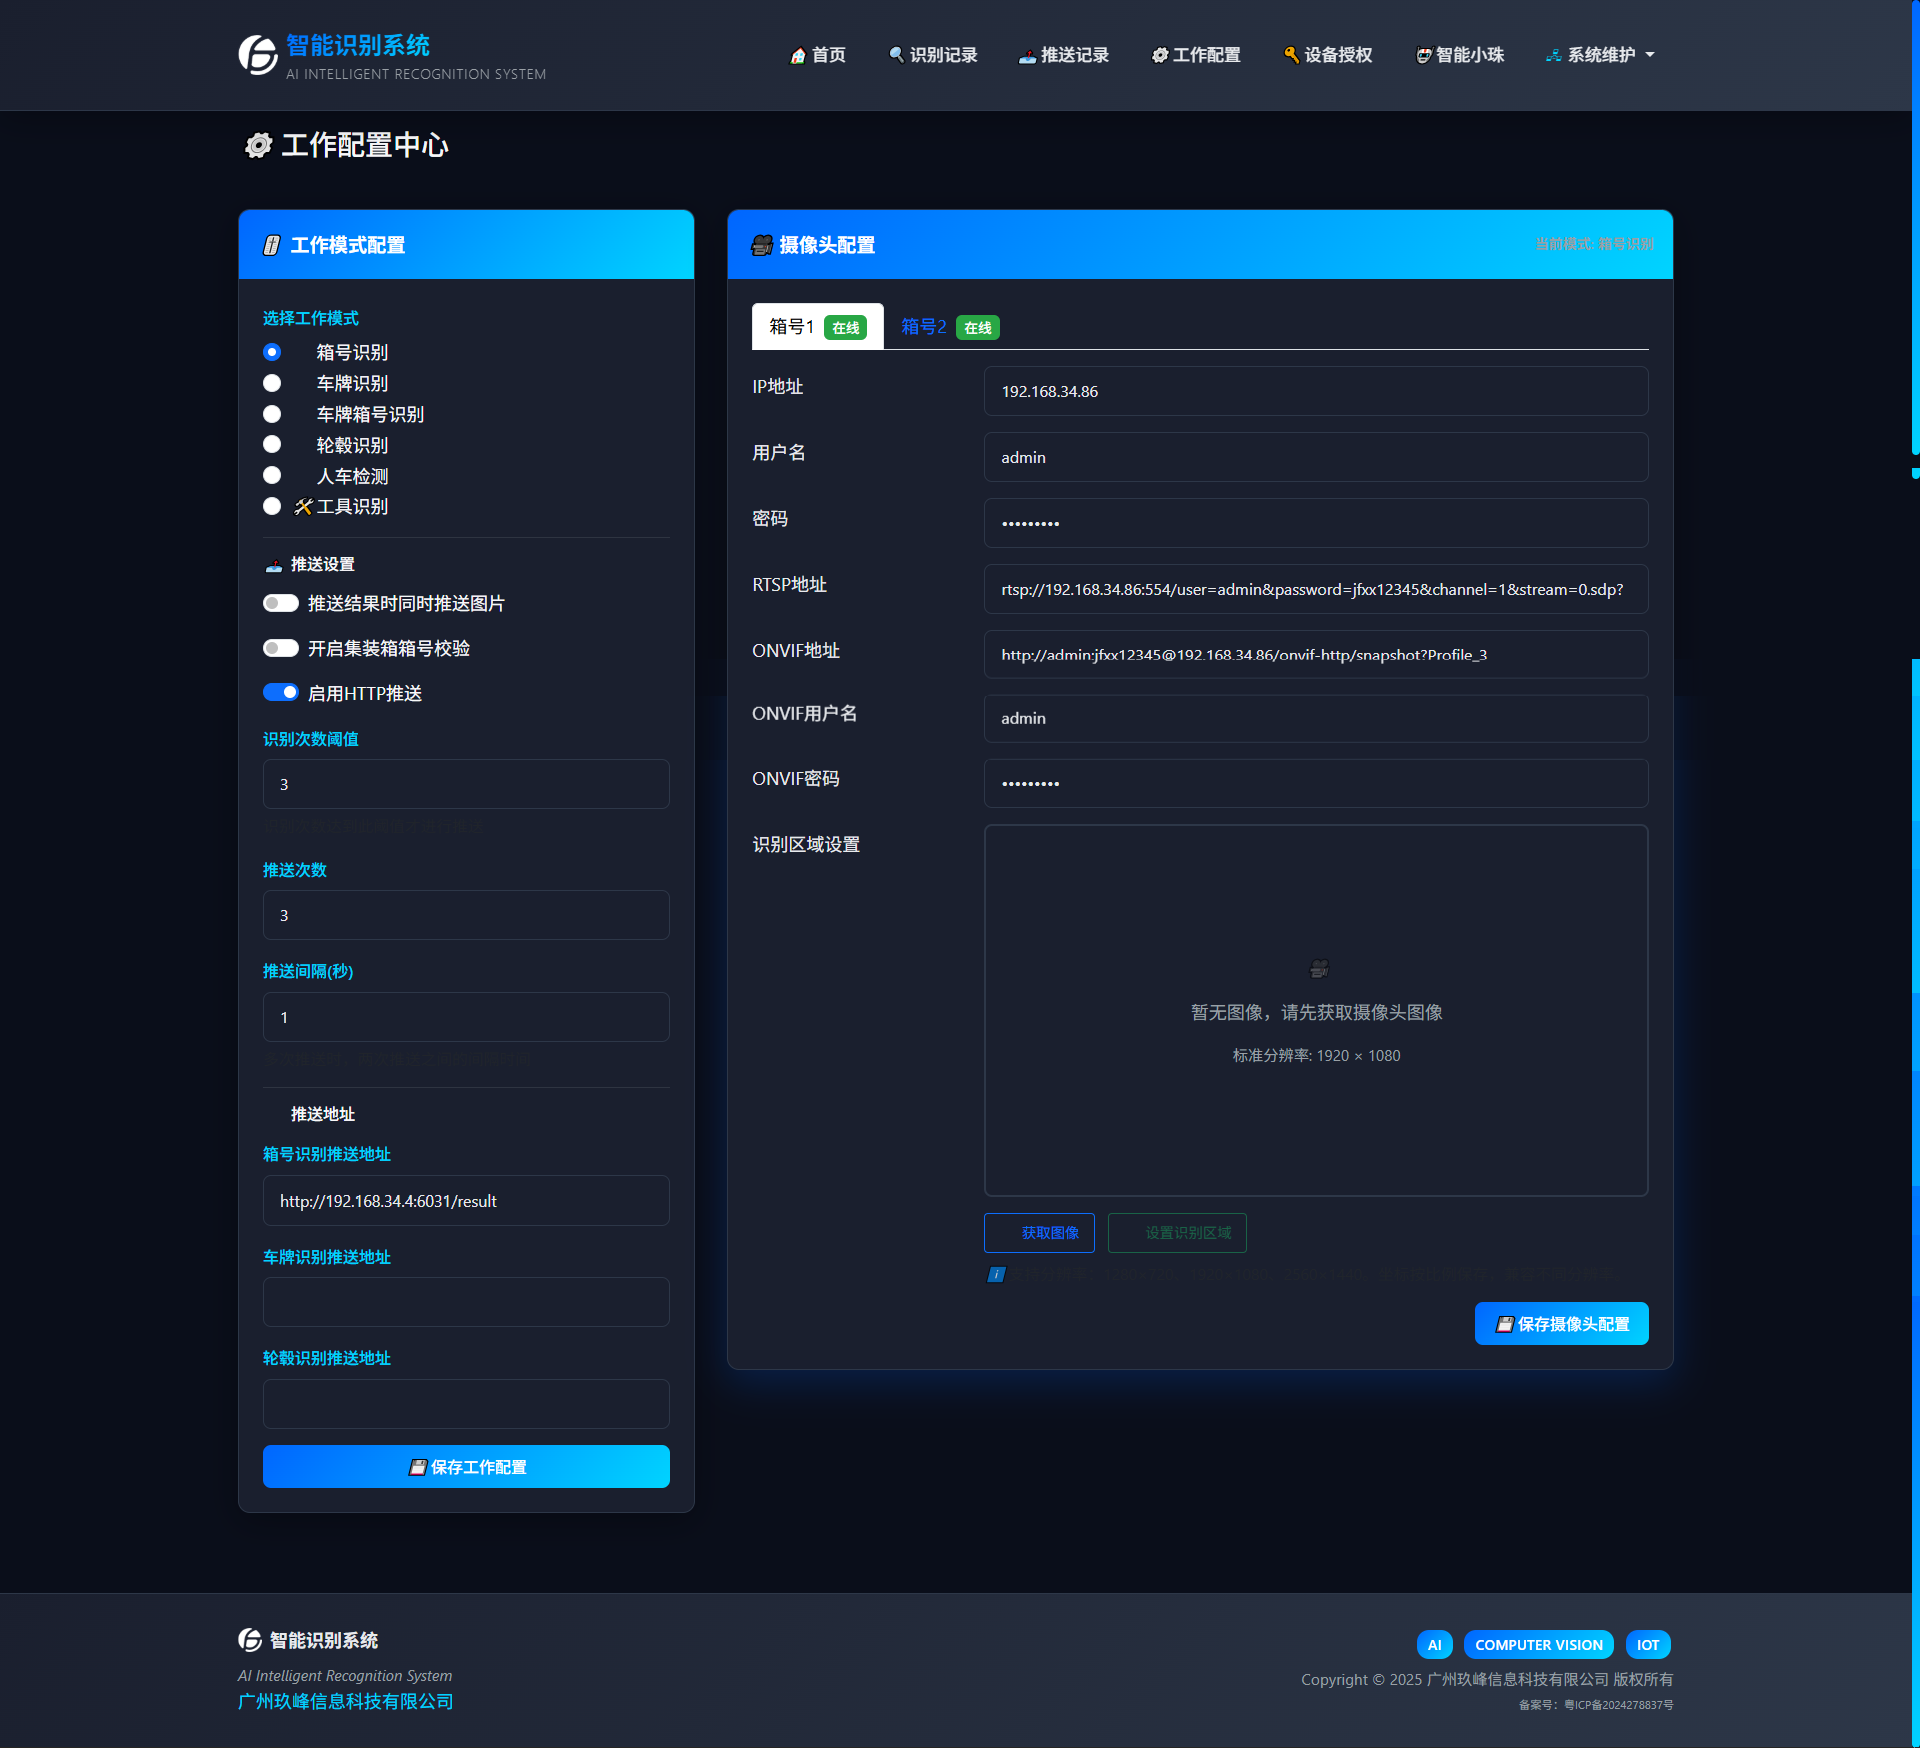Click the 备案号 ICP text in footer
The height and width of the screenshot is (1748, 1920).
tap(1596, 1705)
